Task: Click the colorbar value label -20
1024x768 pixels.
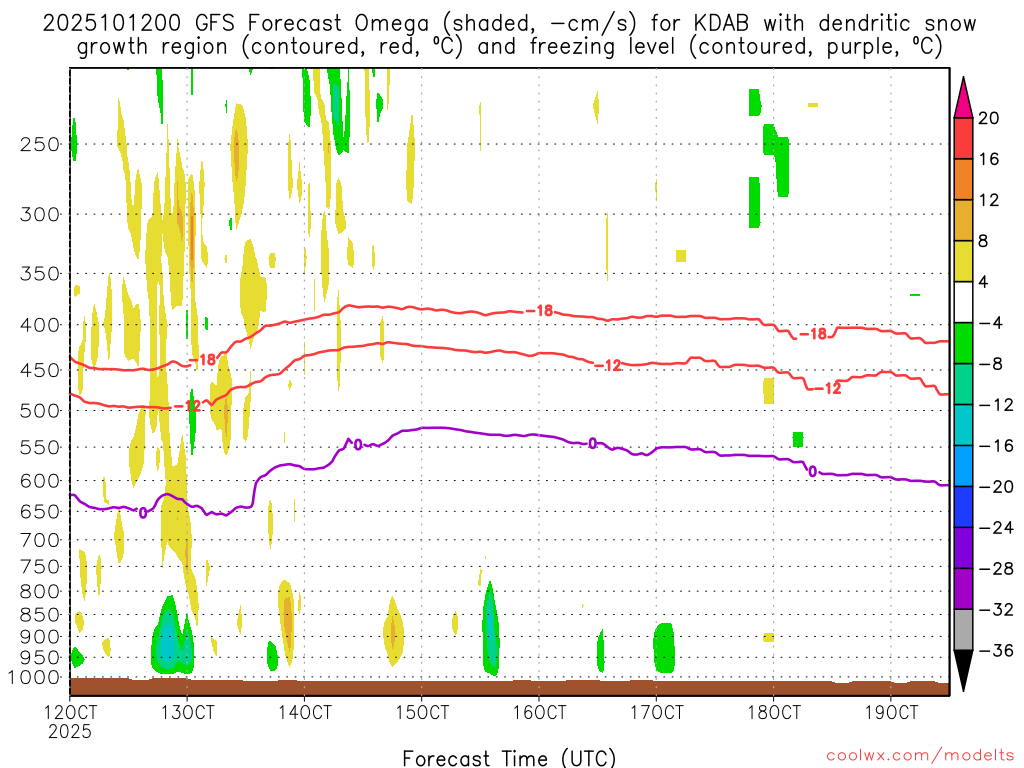Action: pyautogui.click(x=997, y=487)
